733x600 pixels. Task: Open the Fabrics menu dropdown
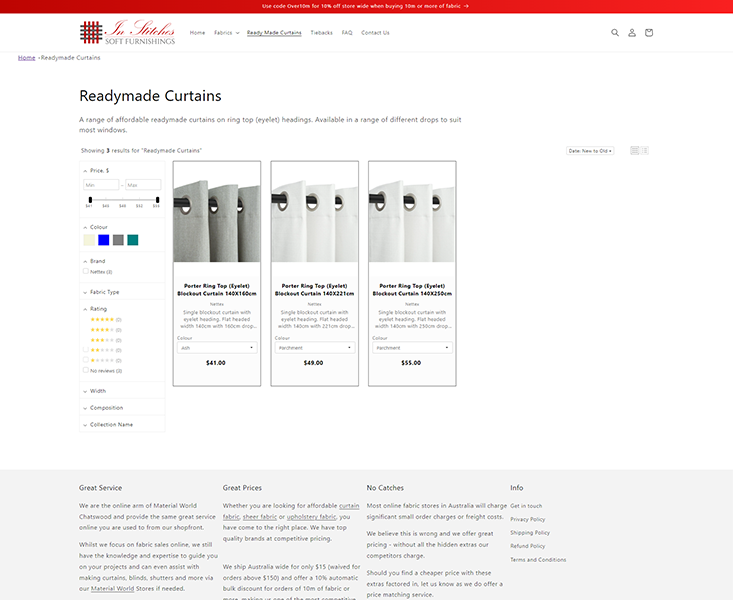click(227, 33)
